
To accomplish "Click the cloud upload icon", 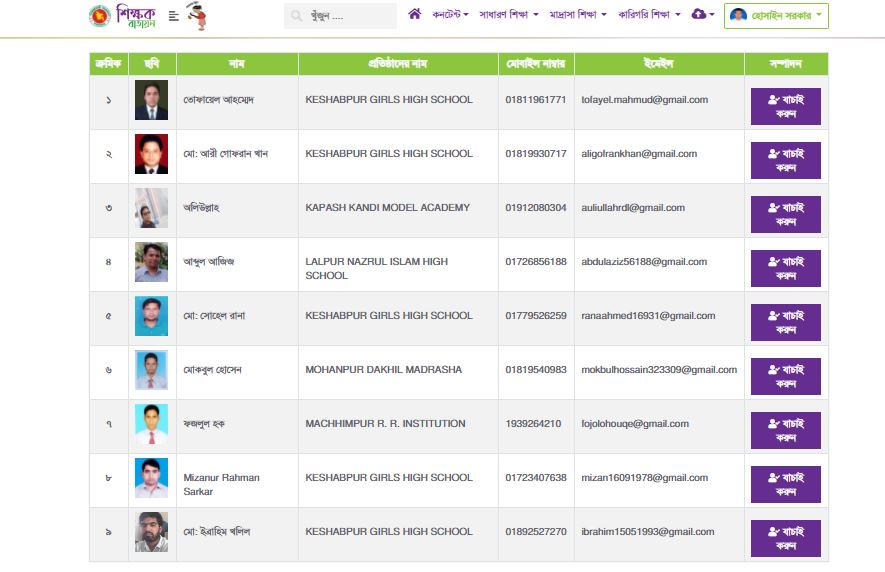I will point(698,14).
